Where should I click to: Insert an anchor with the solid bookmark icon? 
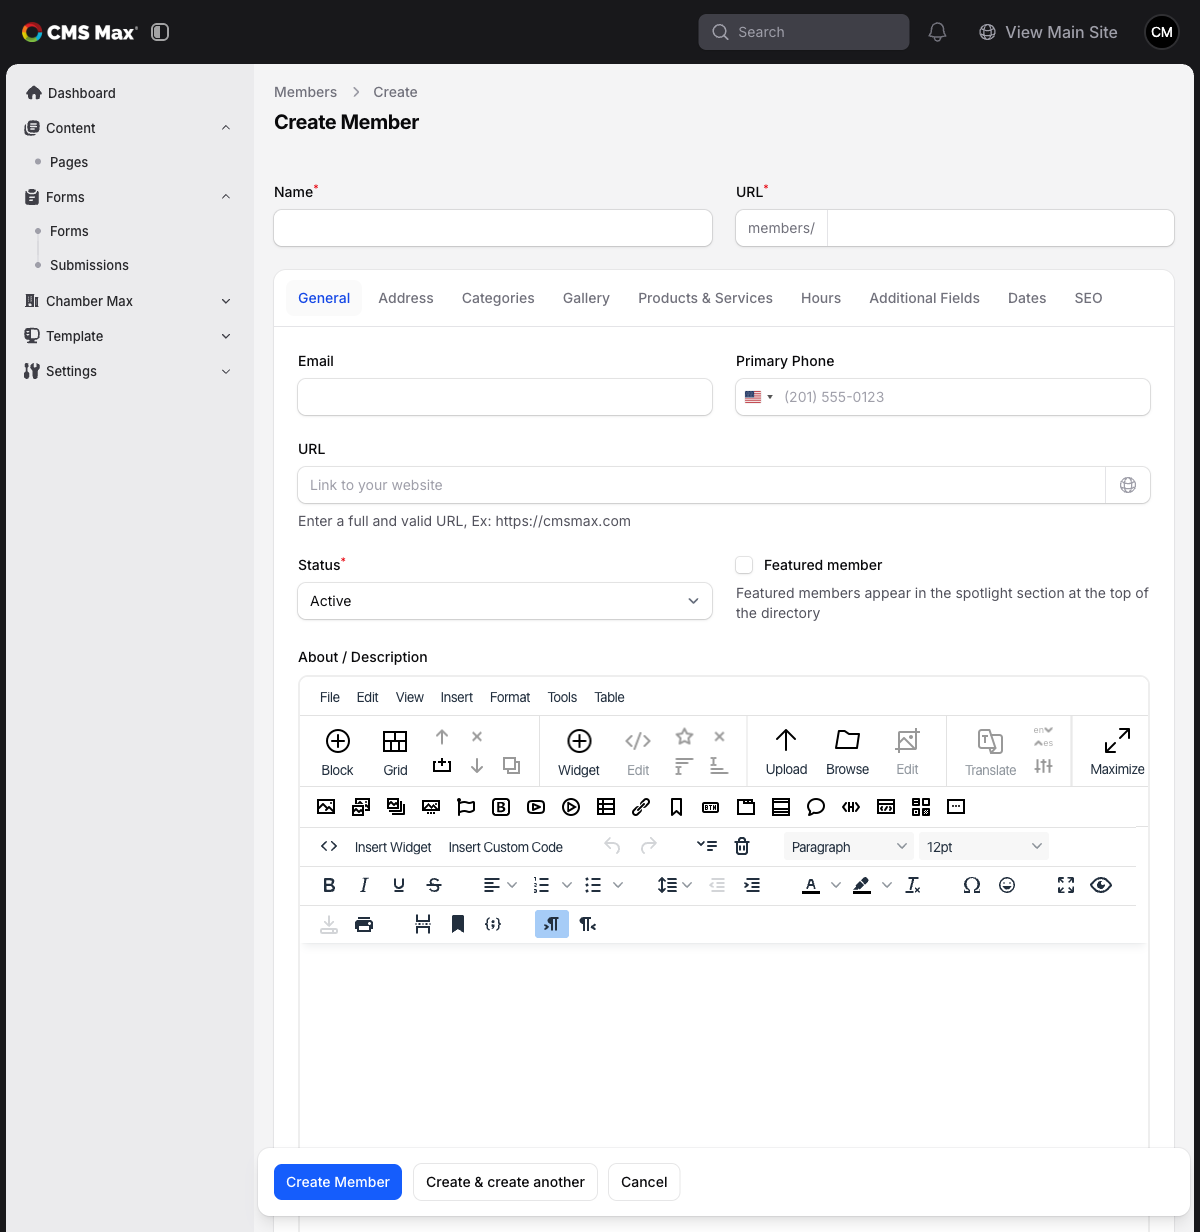458,924
